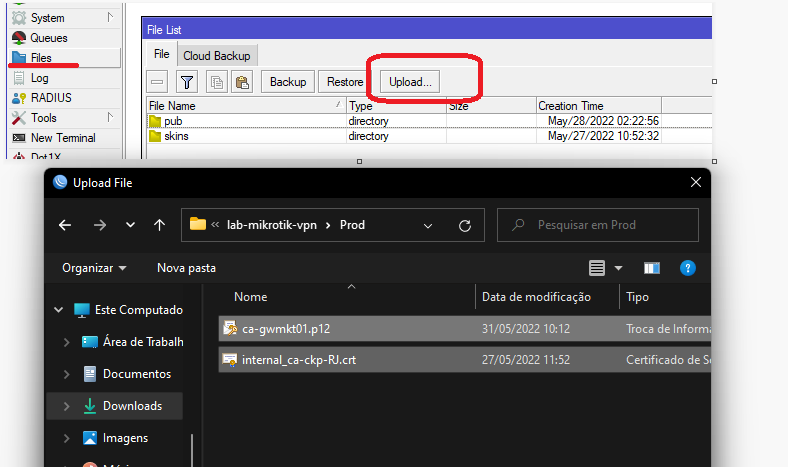
Task: Click the New Terminal screen icon
Action: pos(19,138)
